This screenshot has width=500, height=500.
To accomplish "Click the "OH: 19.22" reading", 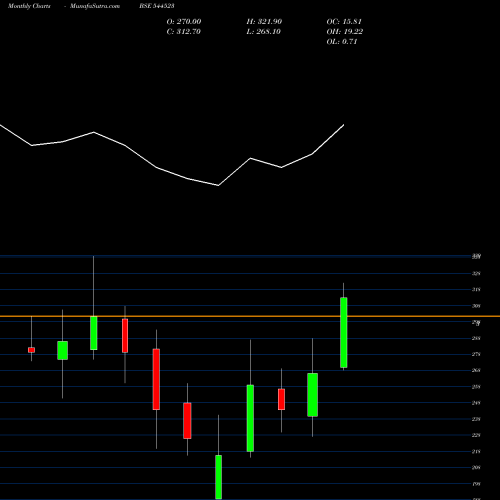I will coord(345,31).
